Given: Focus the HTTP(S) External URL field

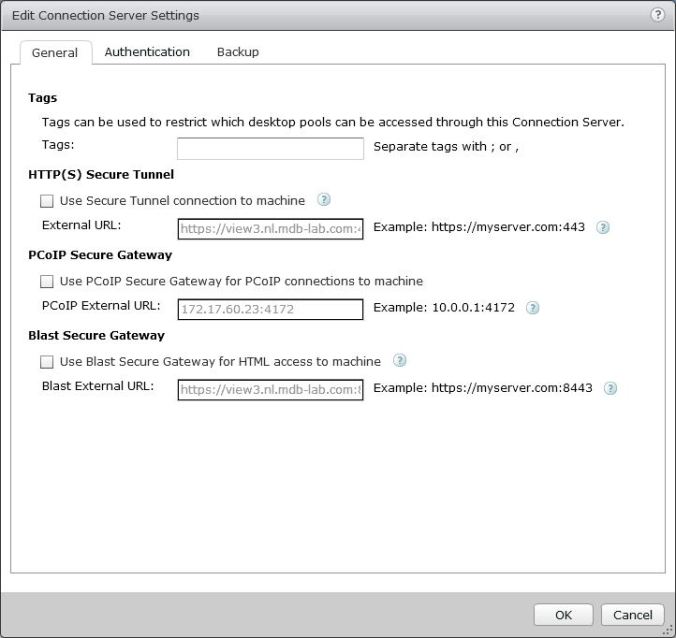Looking at the screenshot, I should tap(270, 228).
